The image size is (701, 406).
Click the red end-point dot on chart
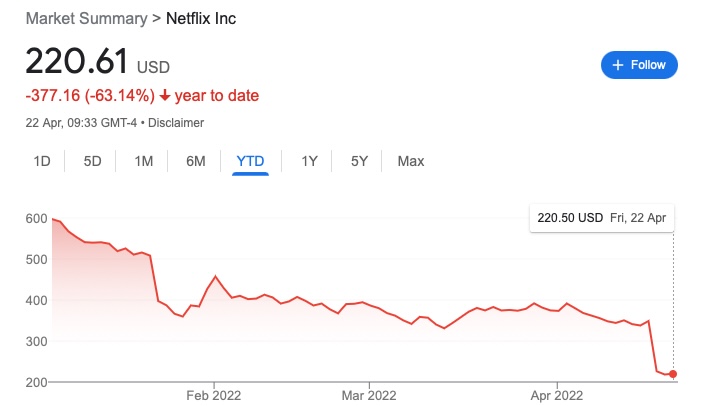coord(673,374)
